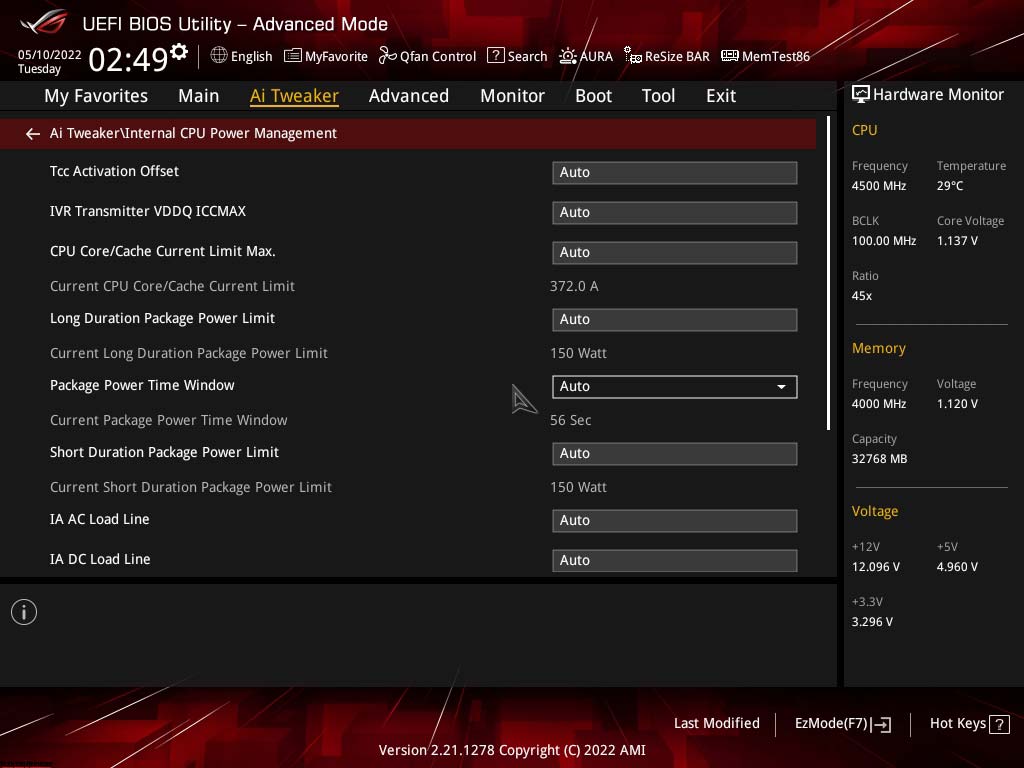This screenshot has width=1024, height=768.
Task: Open the Boot tab
Action: click(x=593, y=96)
